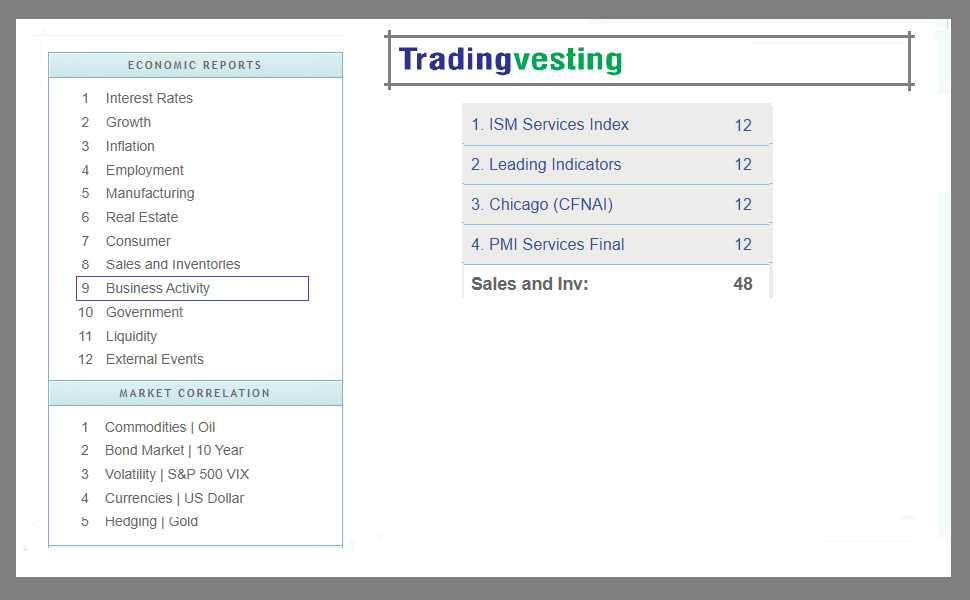Go to Employment economic report

tap(145, 170)
